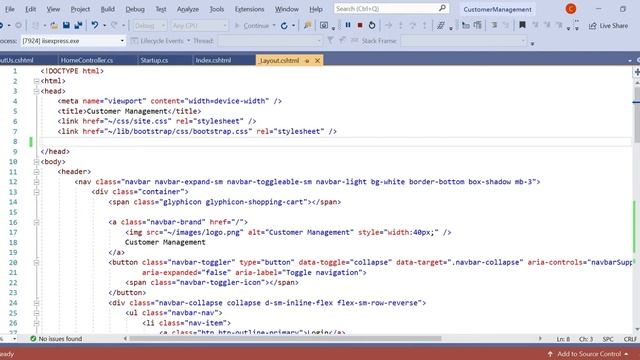Click the screenshot/diagnostic camera toolbar icon
This screenshot has width=640, height=360.
pos(324,25)
